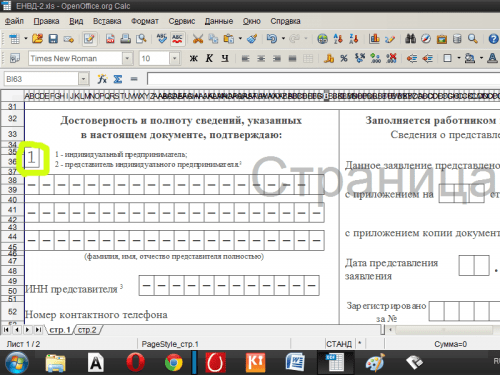Open the Вид menu
The height and width of the screenshot is (375, 500).
[76, 21]
